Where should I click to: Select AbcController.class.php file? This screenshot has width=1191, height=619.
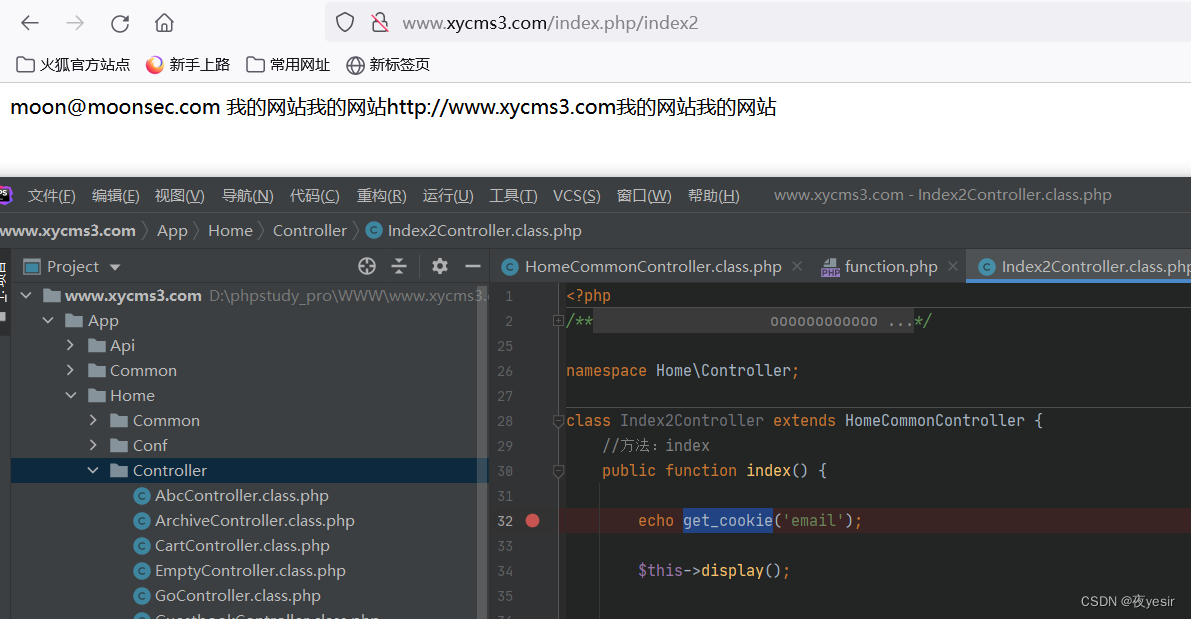(x=242, y=496)
